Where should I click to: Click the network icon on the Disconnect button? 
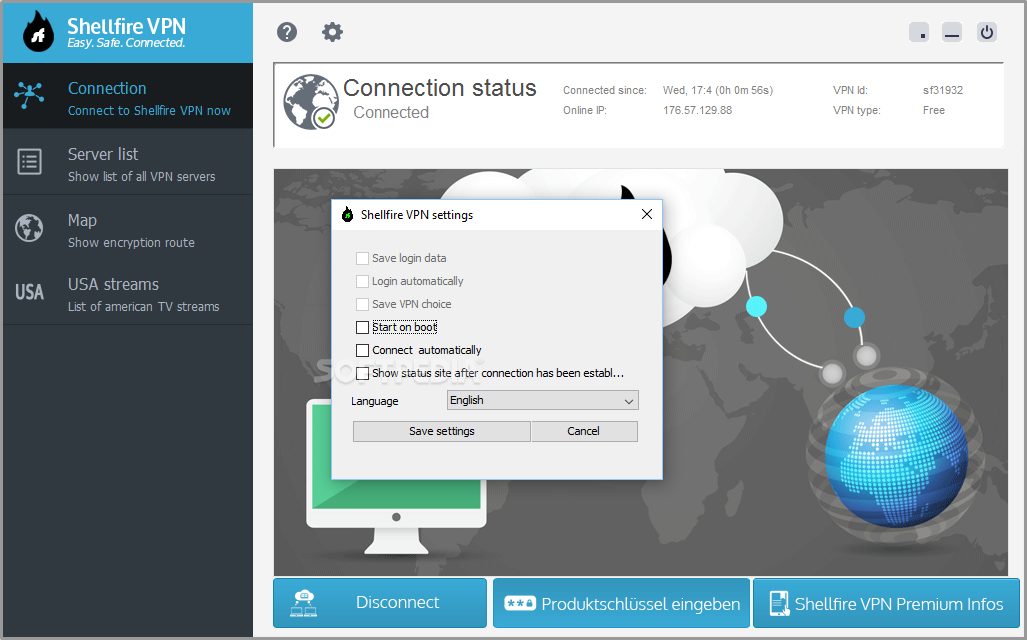tap(303, 603)
